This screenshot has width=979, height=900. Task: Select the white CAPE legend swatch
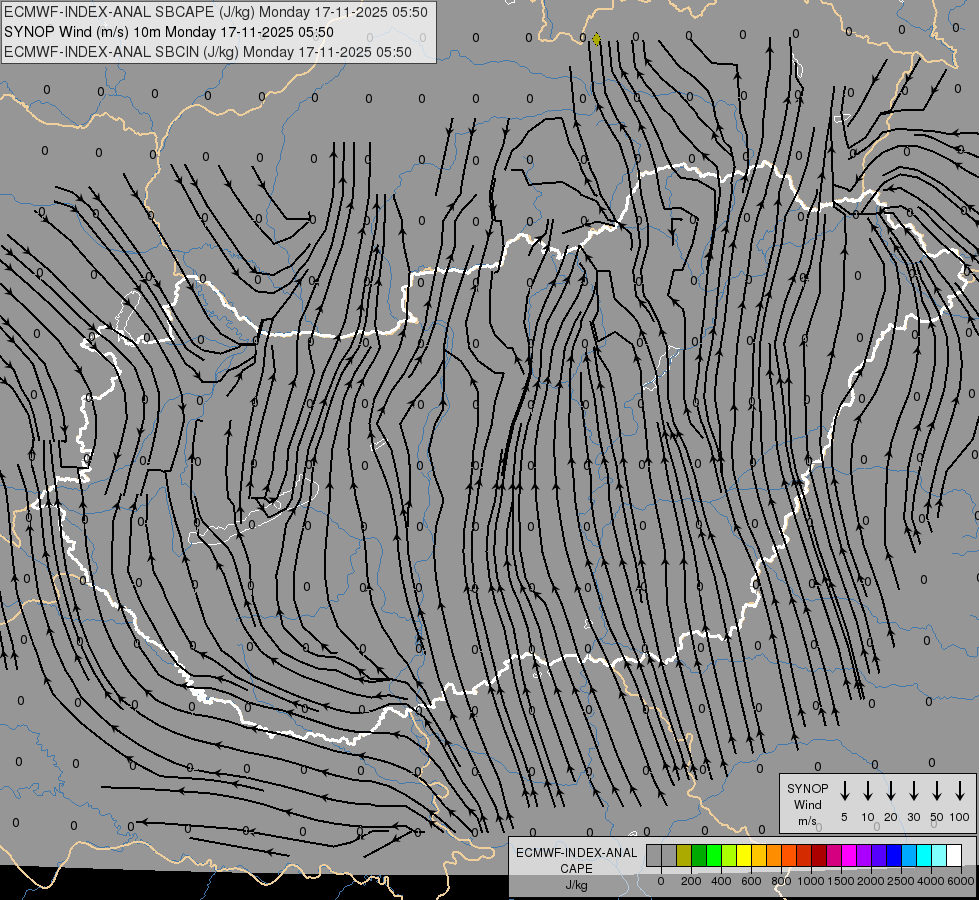tap(953, 855)
